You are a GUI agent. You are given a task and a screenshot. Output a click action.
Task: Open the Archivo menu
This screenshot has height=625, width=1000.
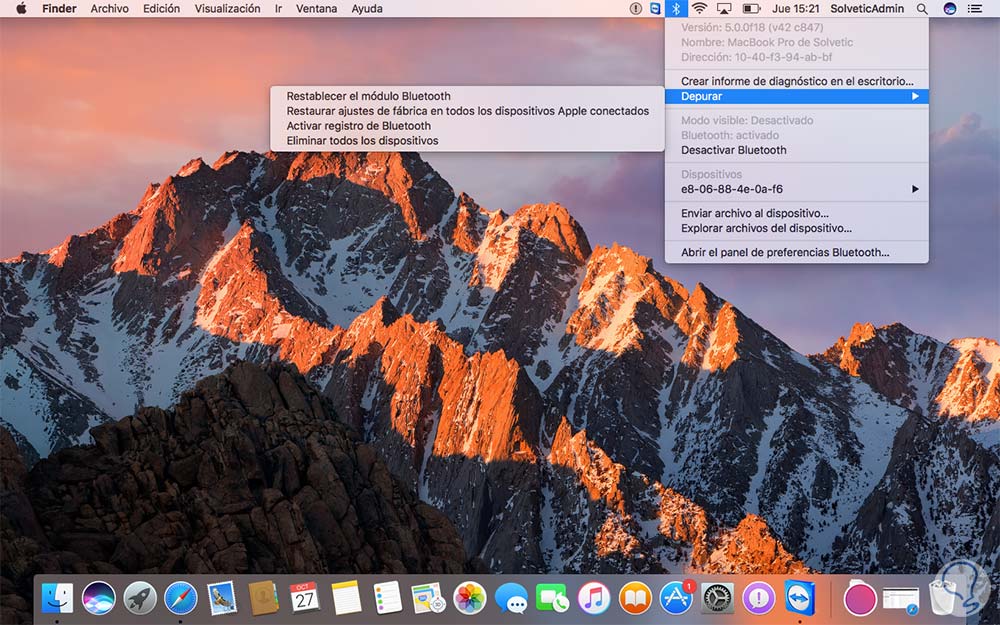tap(110, 8)
